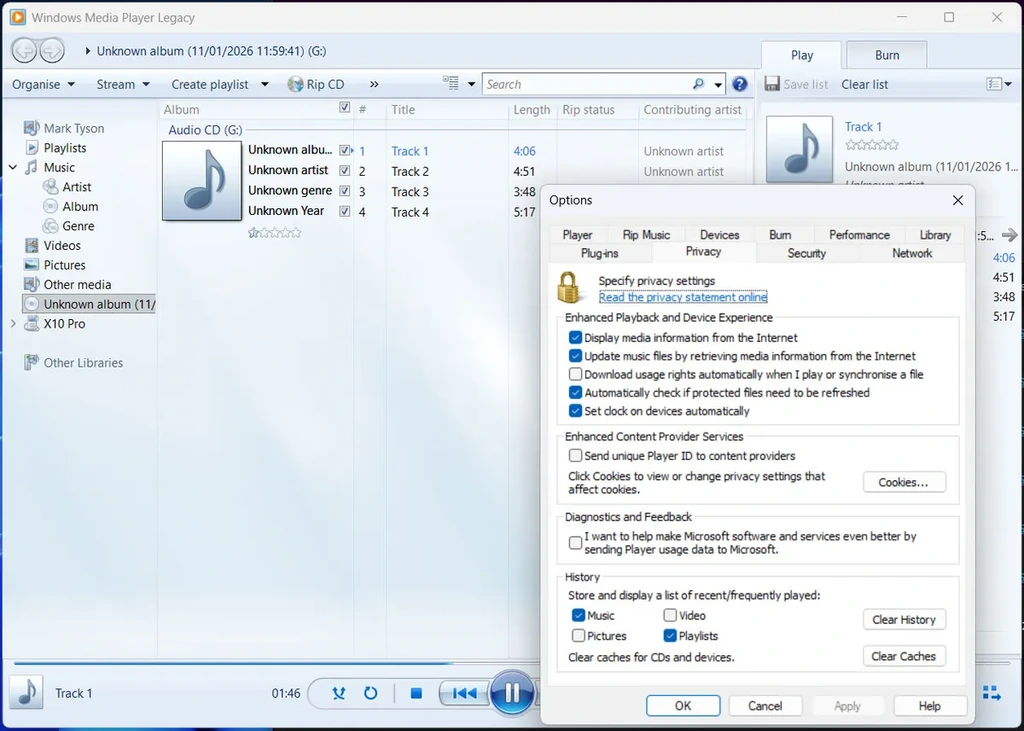Viewport: 1024px width, 731px height.
Task: Pause the current track
Action: click(x=512, y=693)
